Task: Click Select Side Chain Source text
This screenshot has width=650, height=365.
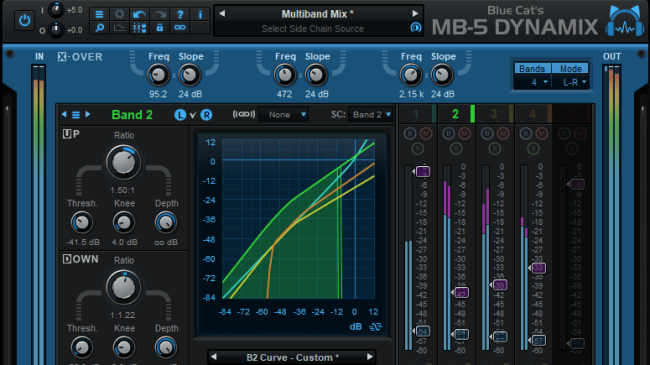Action: point(313,29)
